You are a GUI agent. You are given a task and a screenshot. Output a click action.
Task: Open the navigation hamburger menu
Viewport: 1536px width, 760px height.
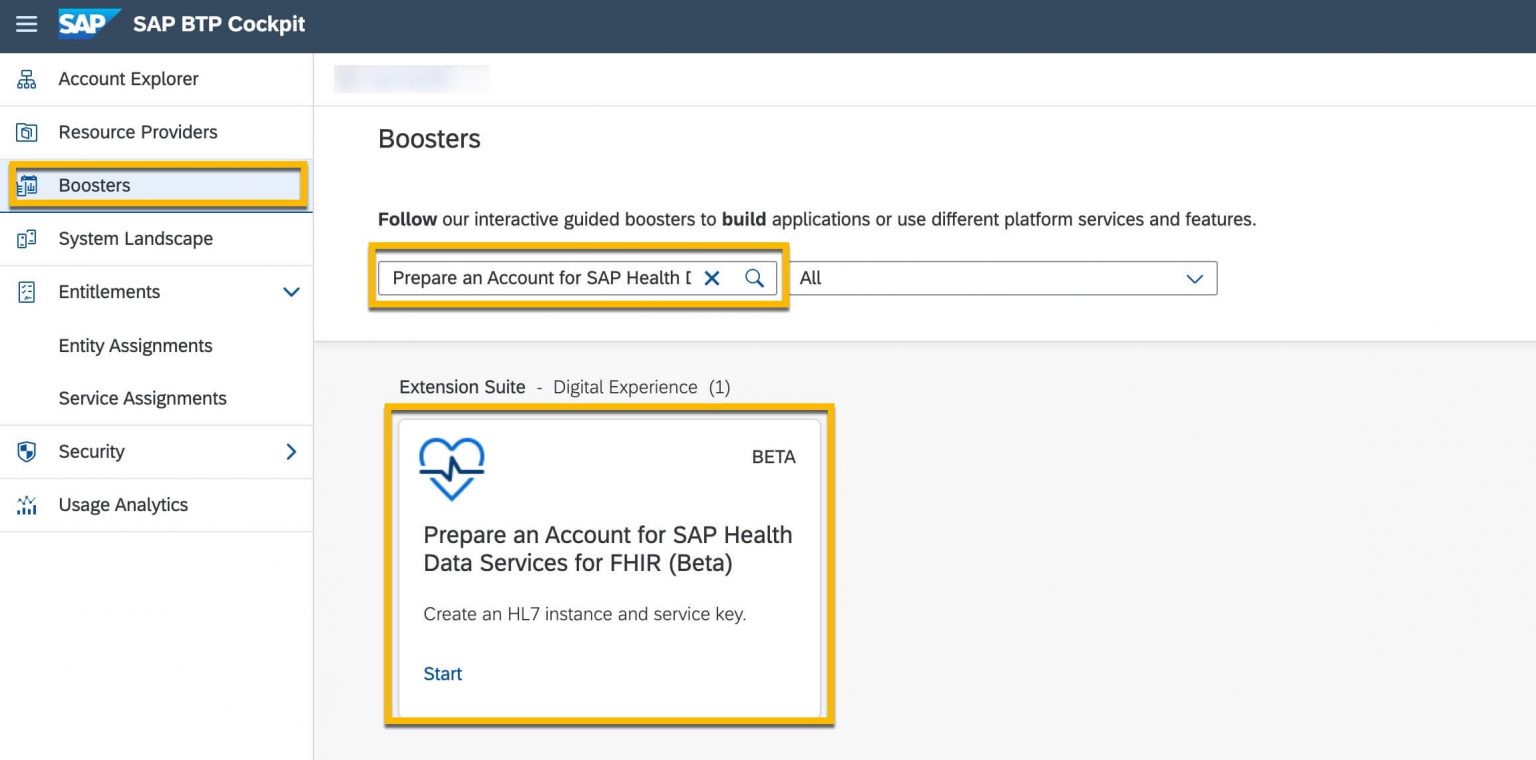point(26,24)
